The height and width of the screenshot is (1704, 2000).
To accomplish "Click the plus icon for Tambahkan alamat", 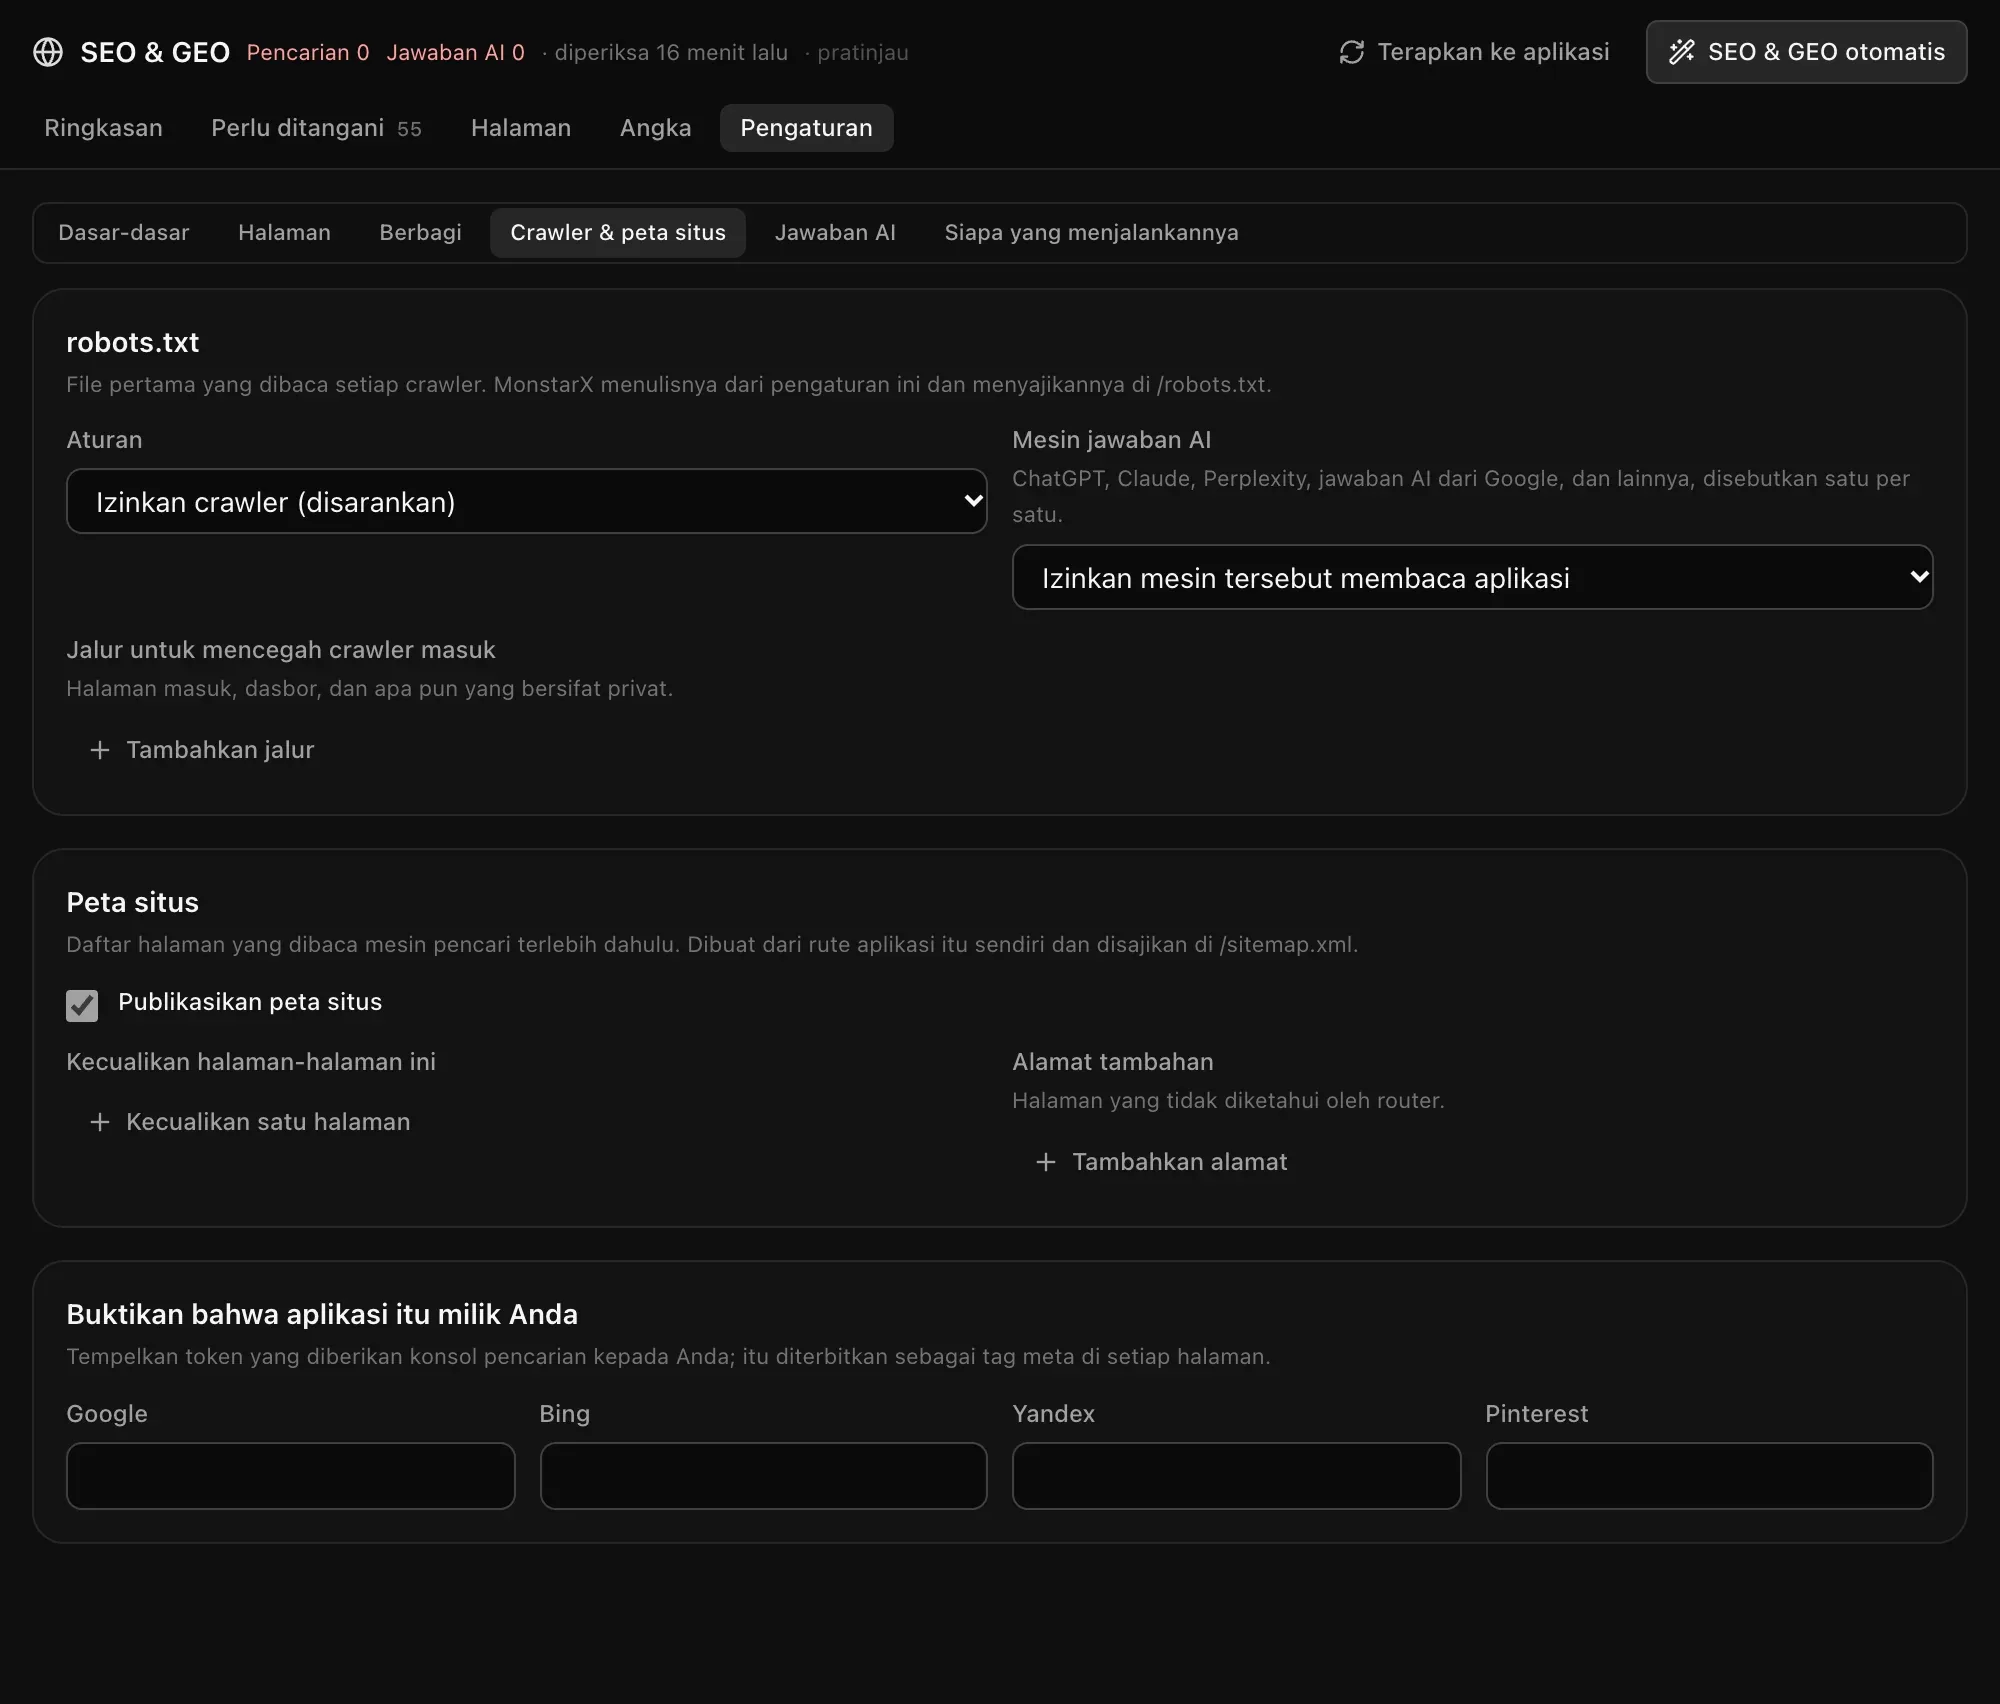I will 1046,1162.
